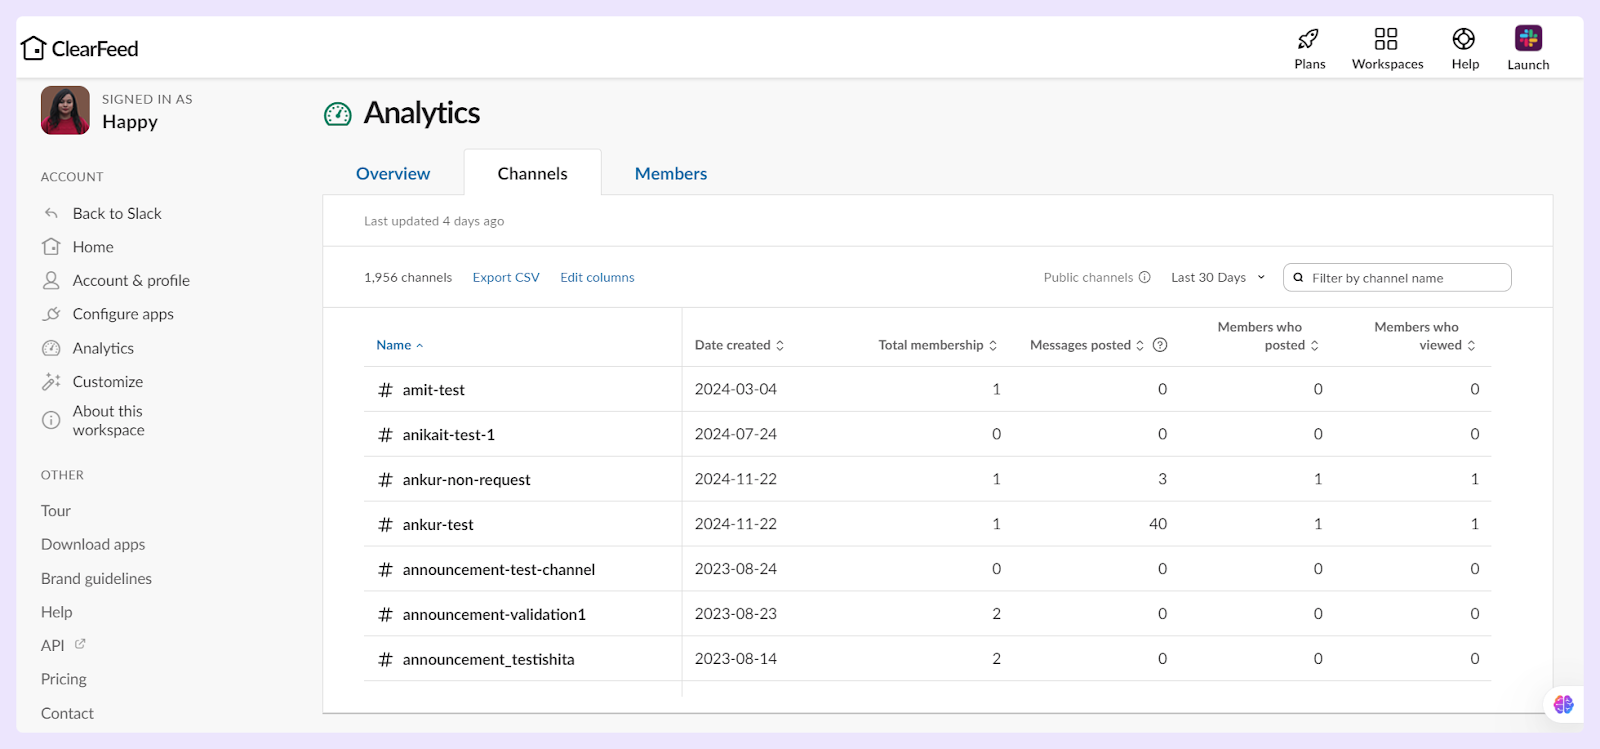Click the Public channels label
Viewport: 1600px width, 749px height.
coord(1088,277)
